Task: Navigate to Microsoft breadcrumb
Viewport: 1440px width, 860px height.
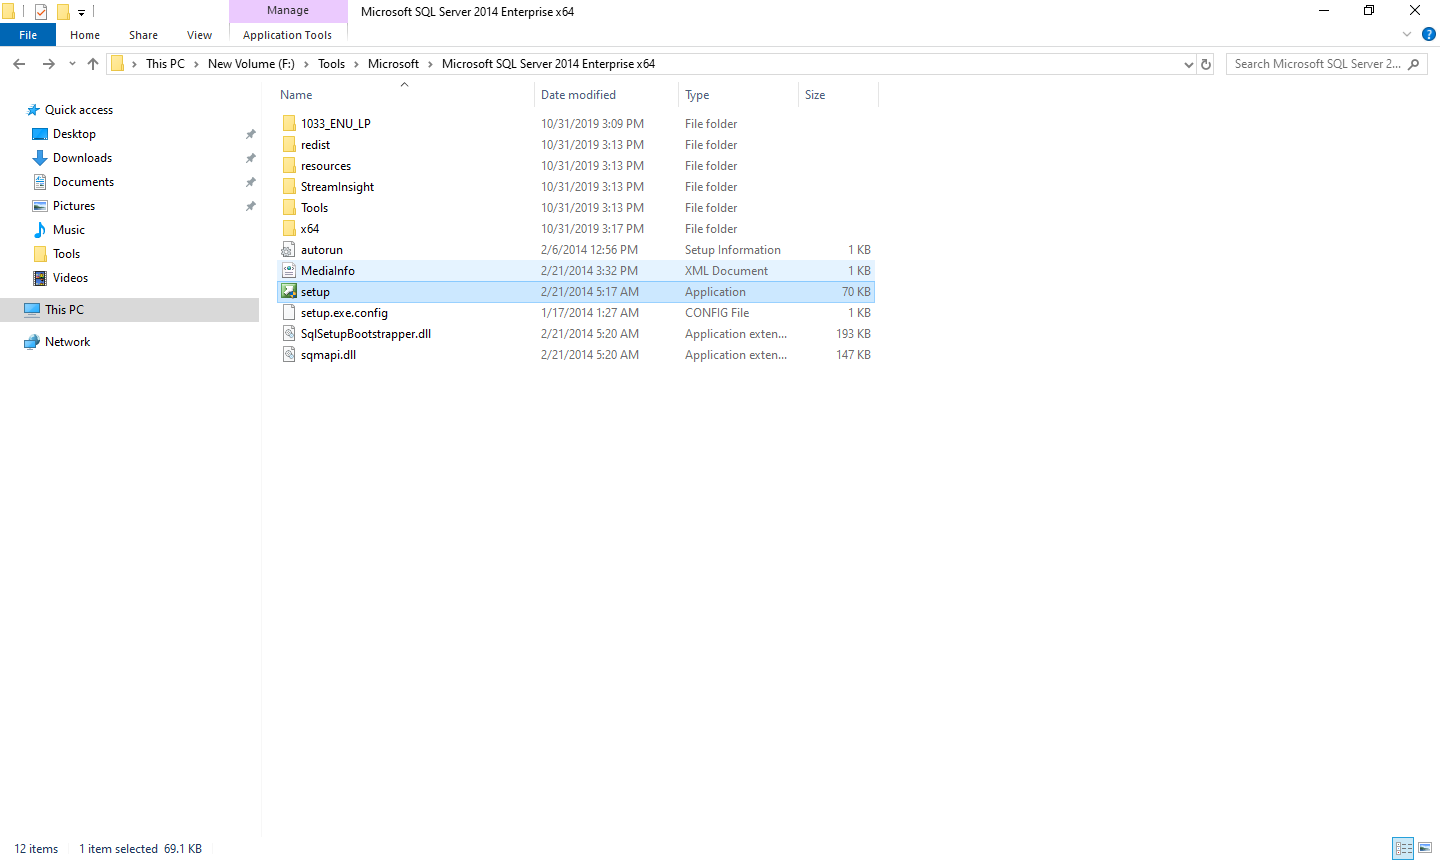Action: [393, 64]
